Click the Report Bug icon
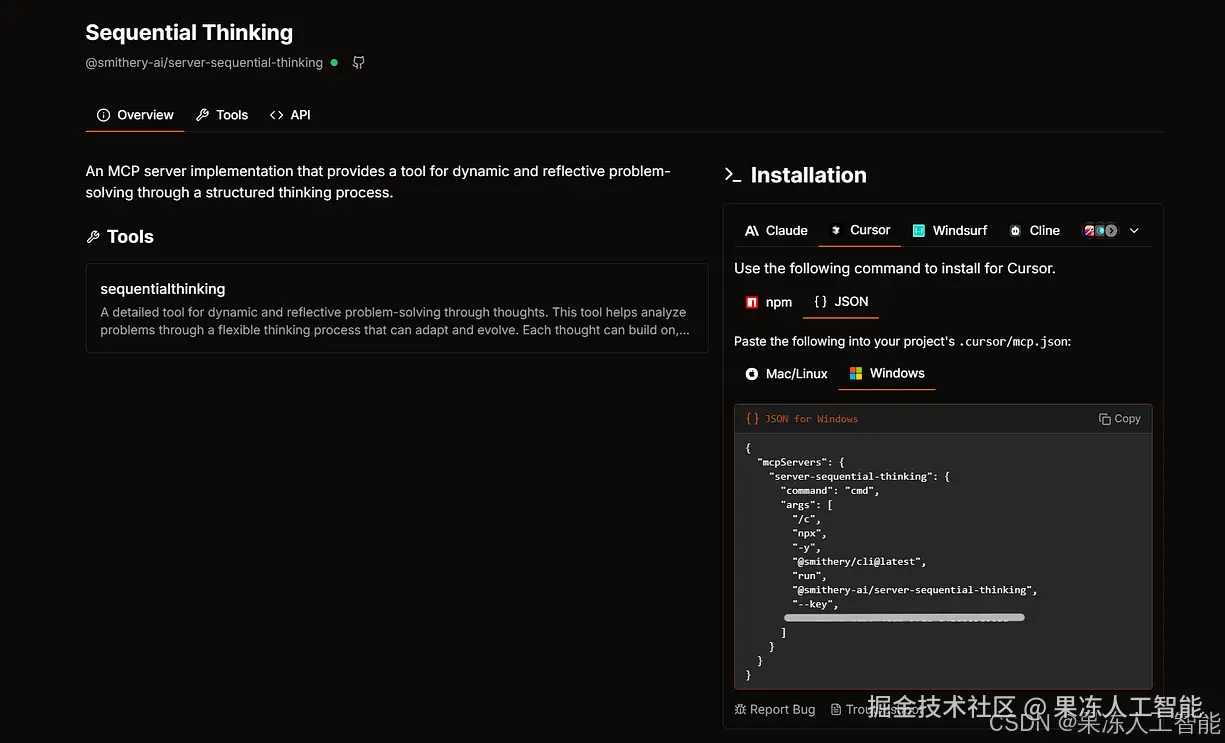 [740, 709]
